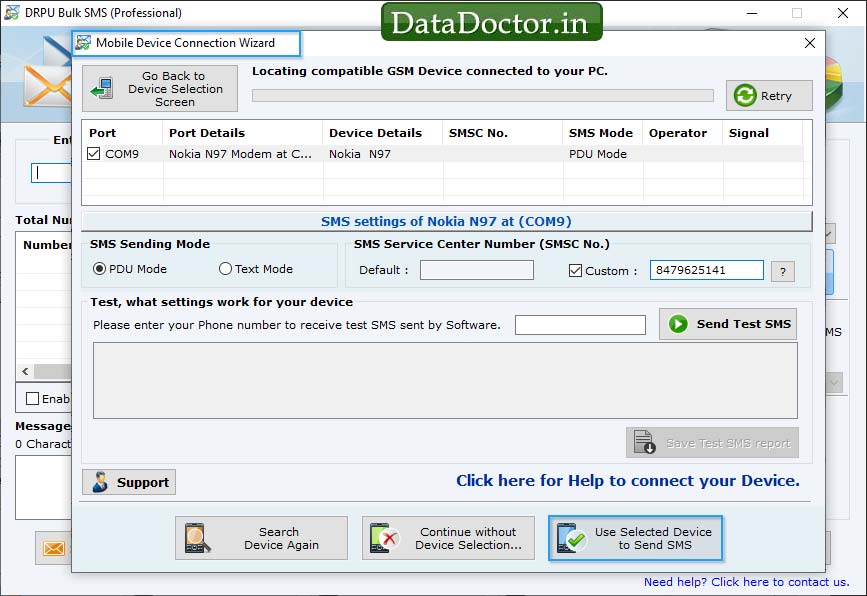Click the Operator column header

(682, 133)
